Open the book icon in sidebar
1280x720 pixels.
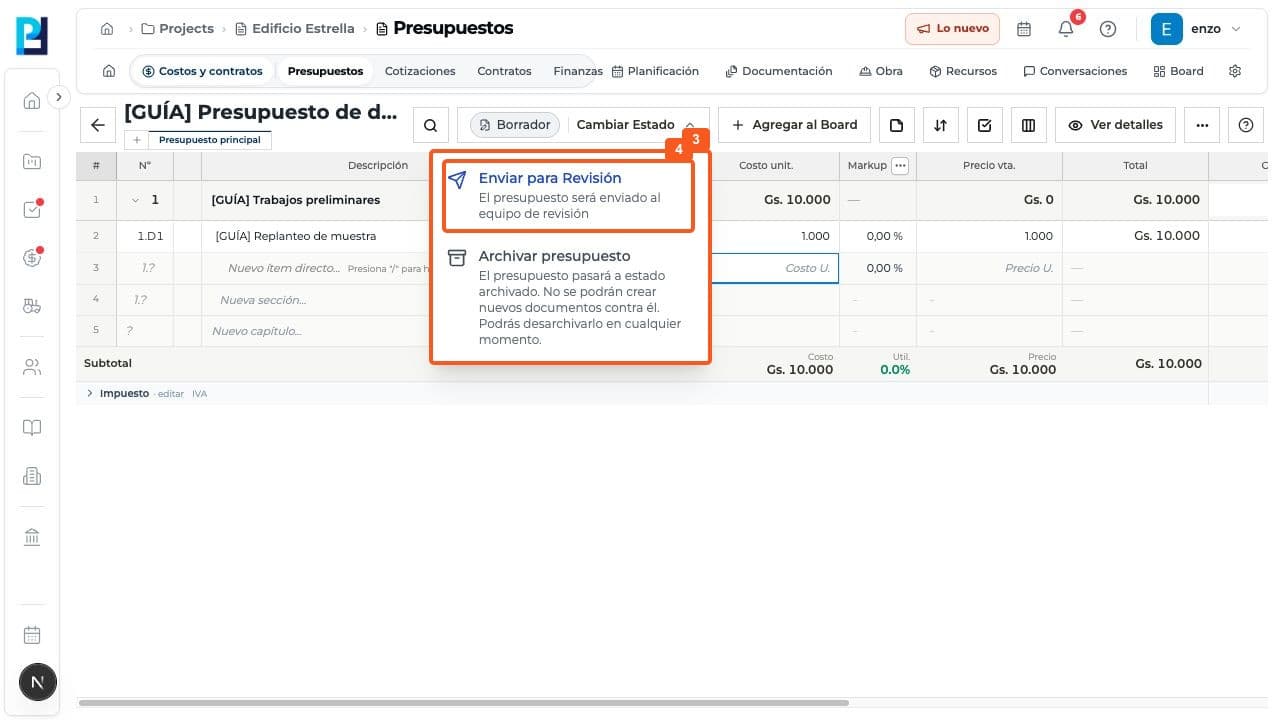point(32,428)
